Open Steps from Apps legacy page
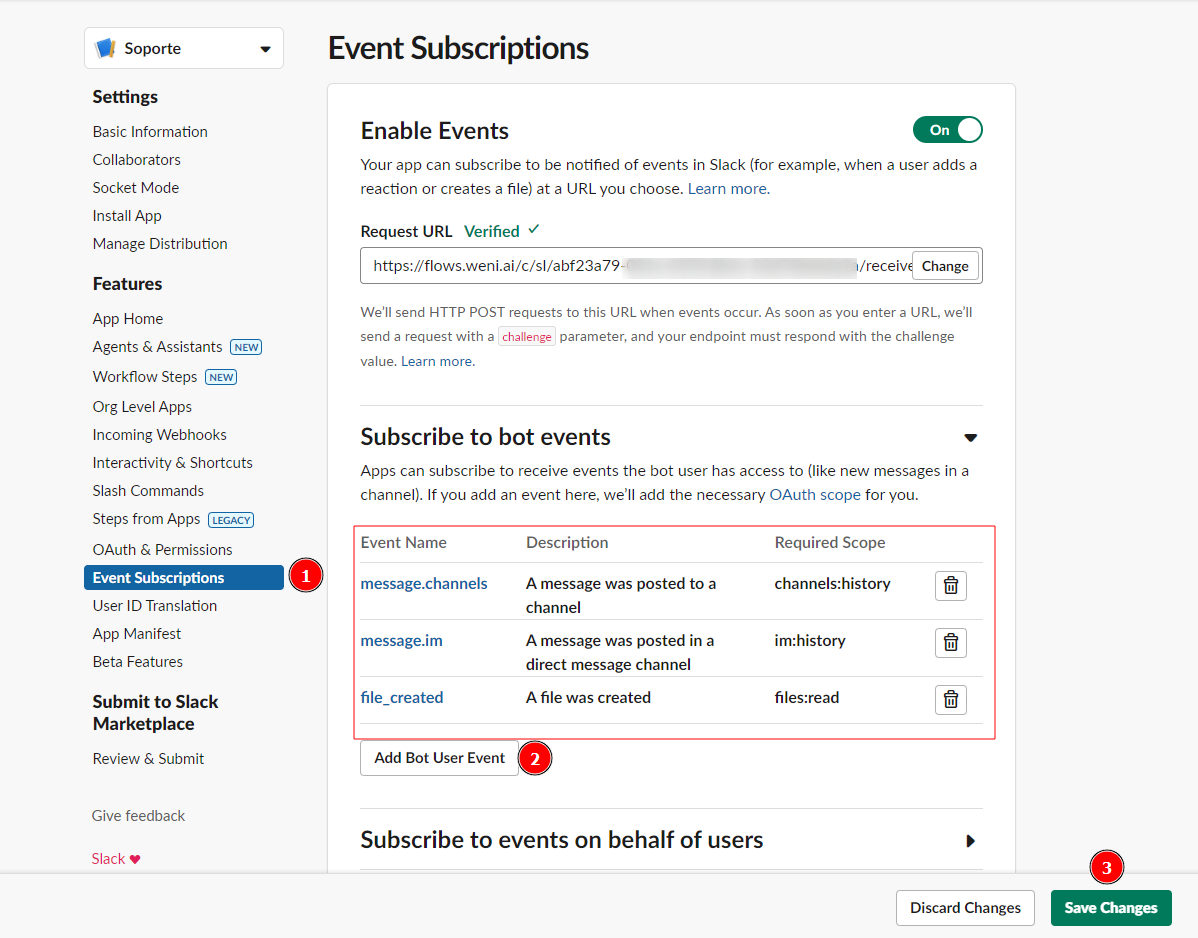The width and height of the screenshot is (1198, 938). 147,519
